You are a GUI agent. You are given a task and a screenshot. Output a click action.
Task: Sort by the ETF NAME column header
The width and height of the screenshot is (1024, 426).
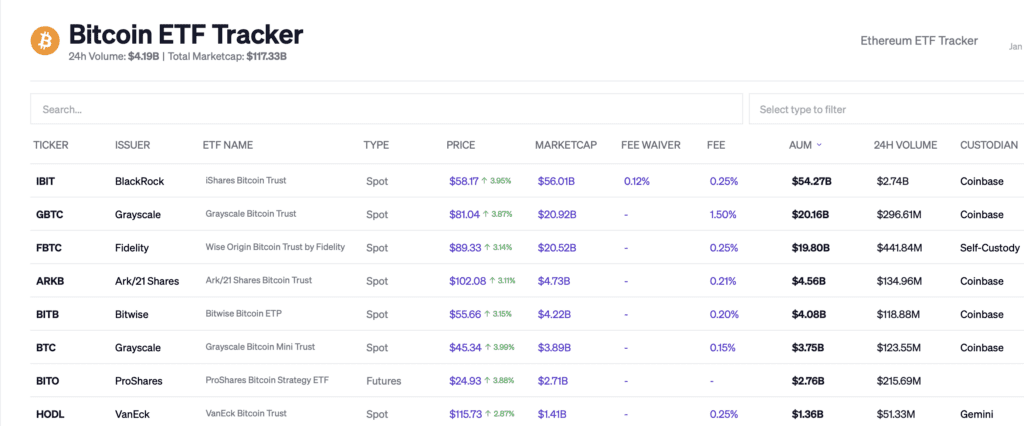click(x=228, y=145)
